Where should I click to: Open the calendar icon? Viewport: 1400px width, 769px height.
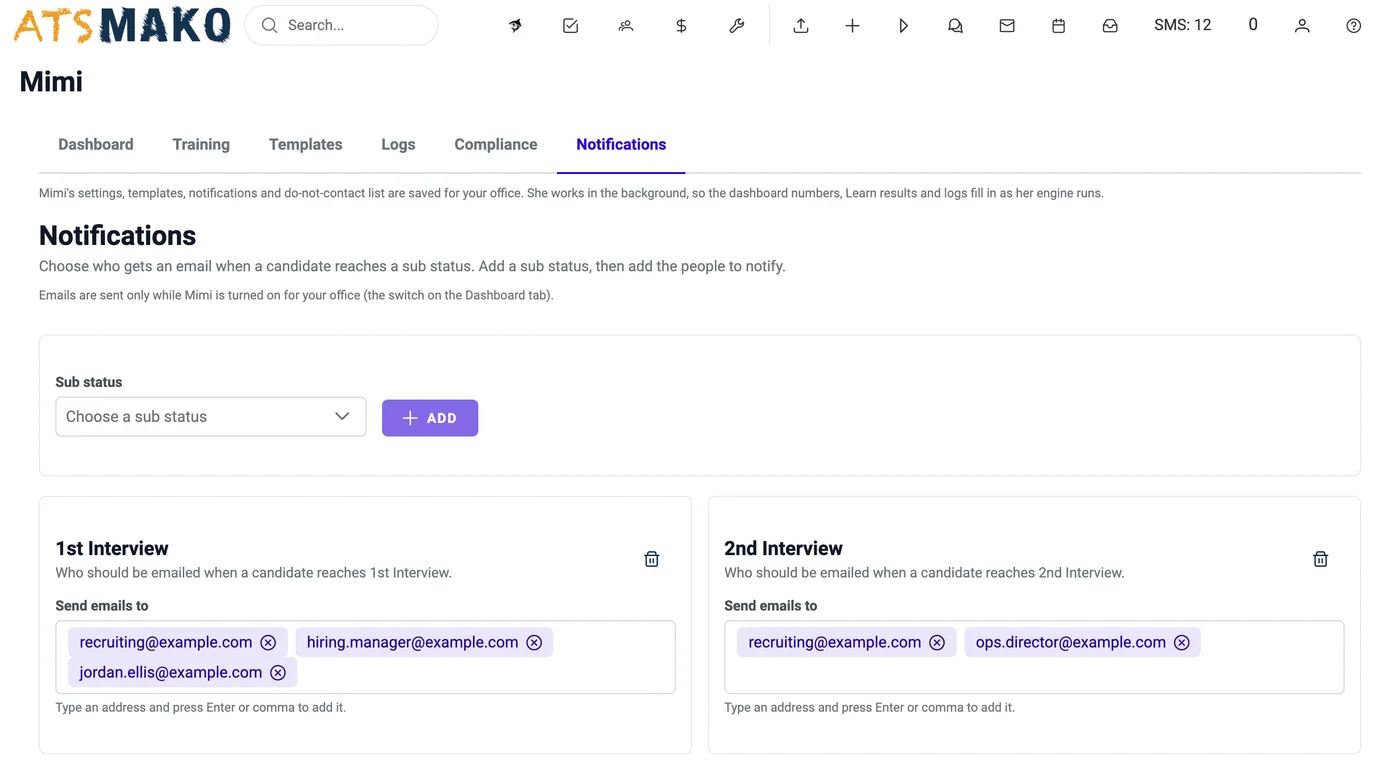pyautogui.click(x=1058, y=26)
